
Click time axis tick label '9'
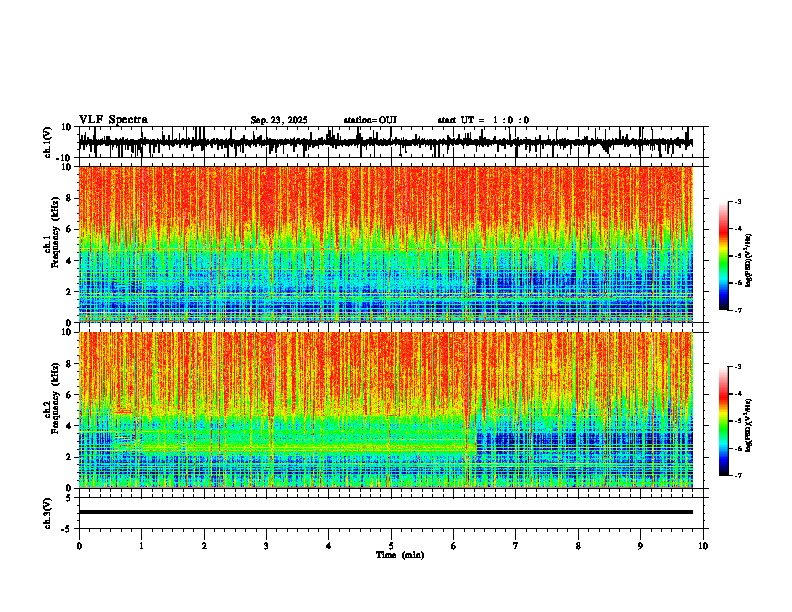coord(640,546)
